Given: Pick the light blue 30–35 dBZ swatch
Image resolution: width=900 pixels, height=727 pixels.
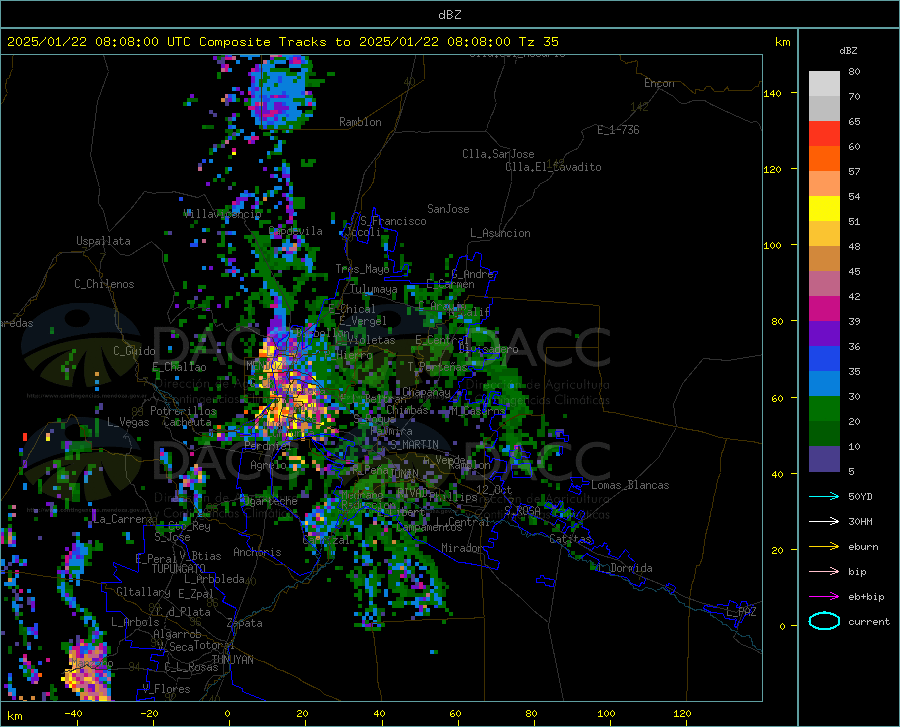Looking at the screenshot, I should (x=824, y=384).
